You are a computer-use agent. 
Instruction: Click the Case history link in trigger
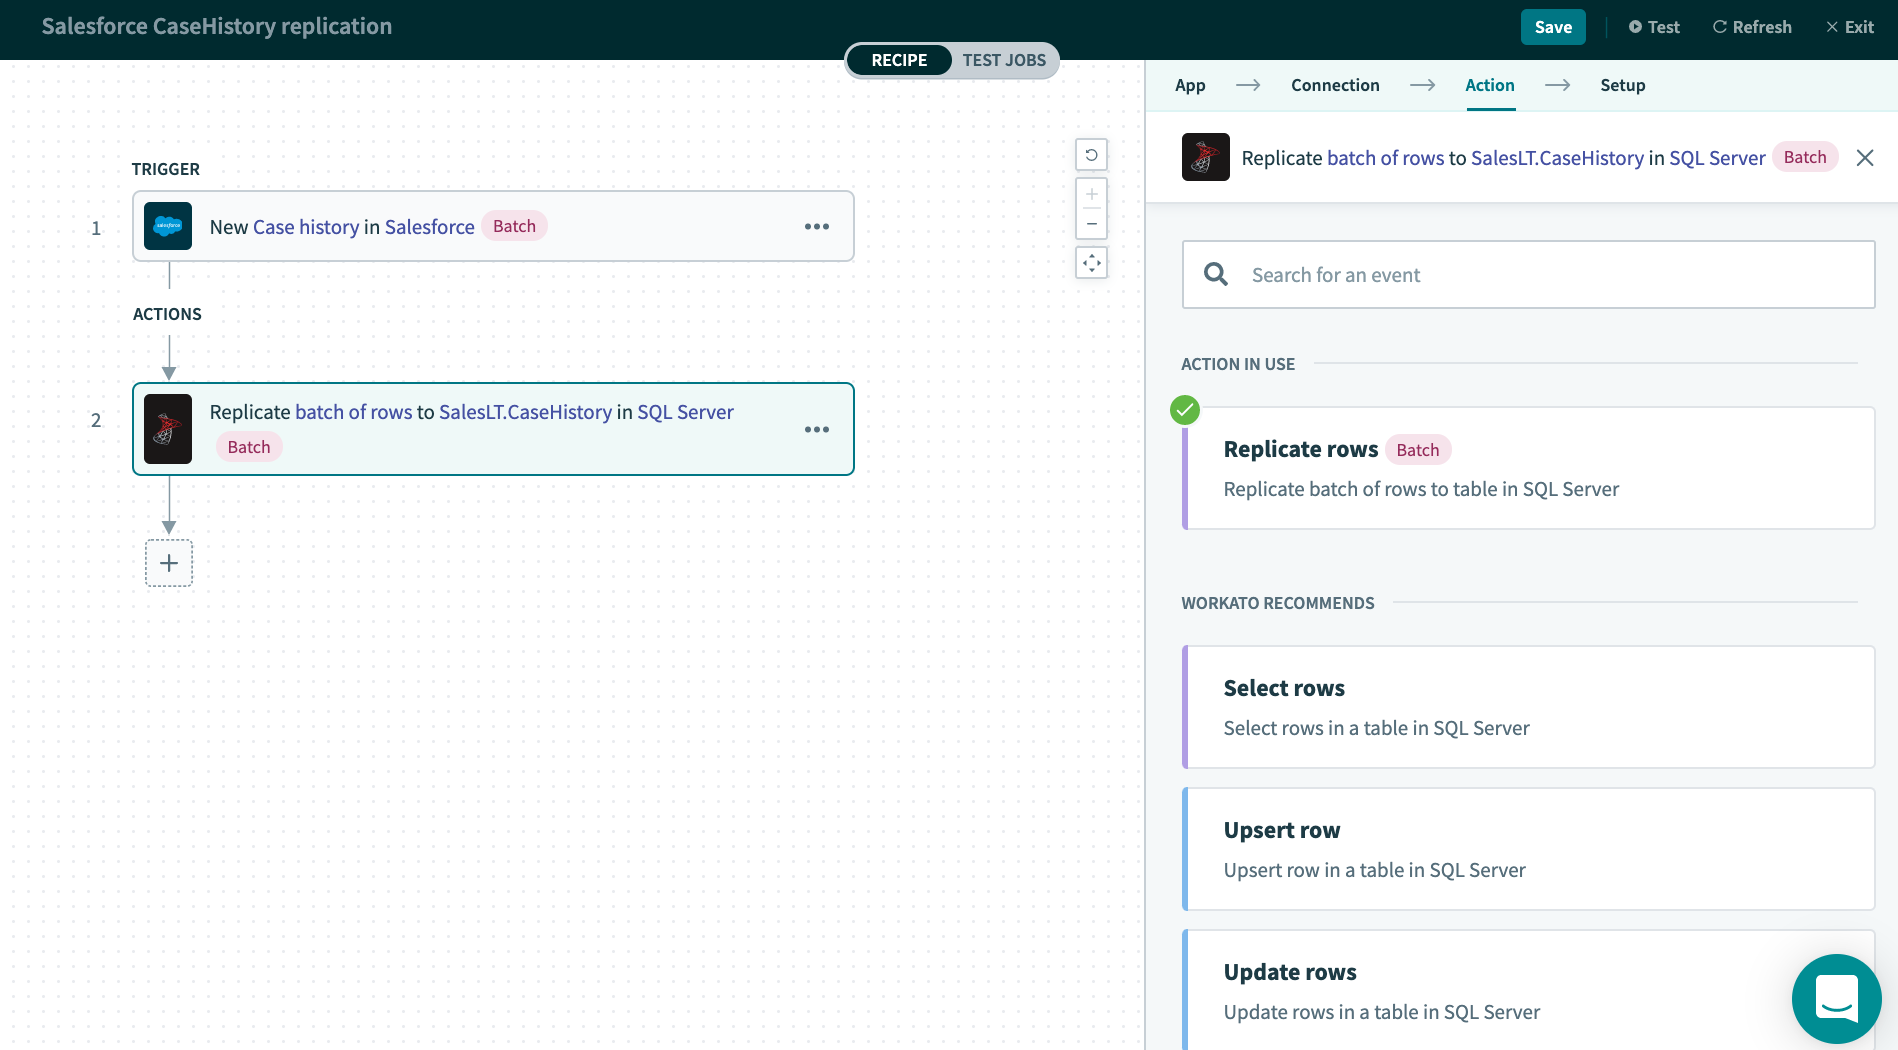[x=305, y=227]
